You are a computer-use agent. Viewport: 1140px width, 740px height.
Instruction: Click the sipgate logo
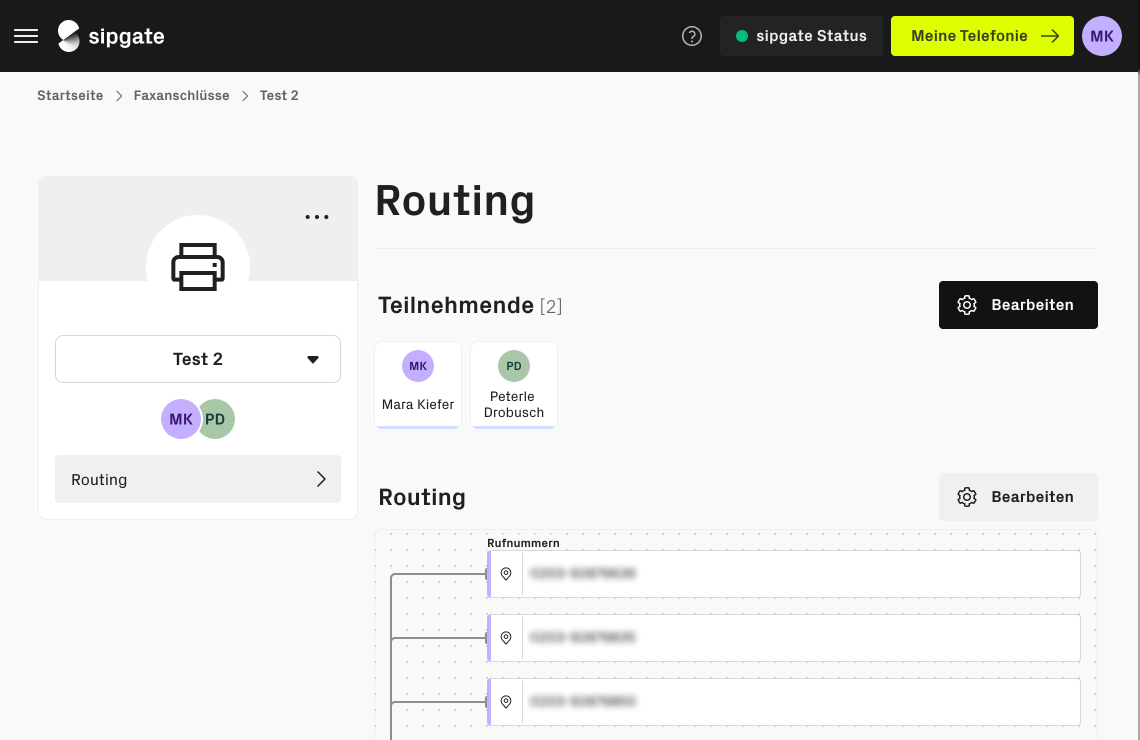tap(111, 36)
